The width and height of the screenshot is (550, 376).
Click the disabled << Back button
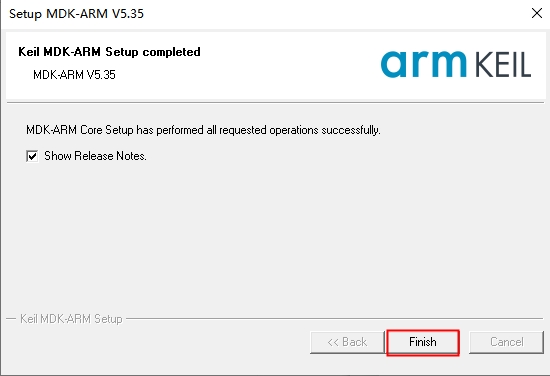pyautogui.click(x=347, y=342)
